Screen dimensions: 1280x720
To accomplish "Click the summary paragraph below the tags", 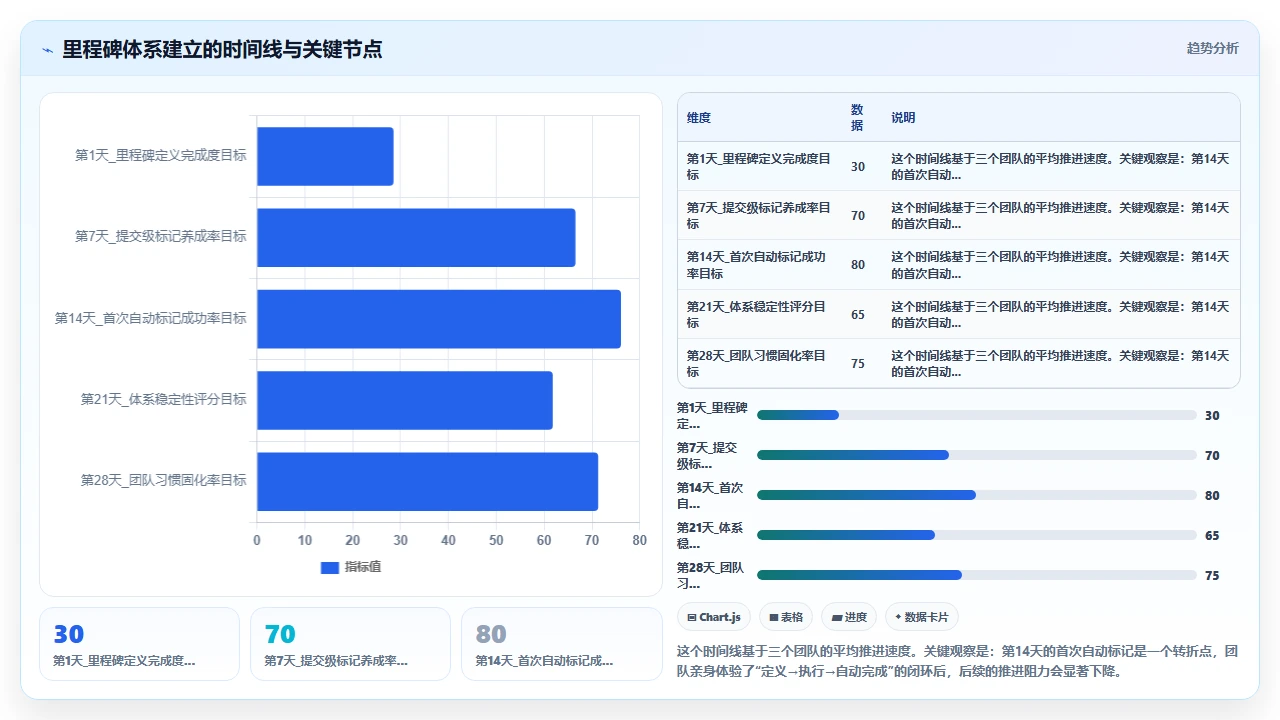I will point(958,661).
